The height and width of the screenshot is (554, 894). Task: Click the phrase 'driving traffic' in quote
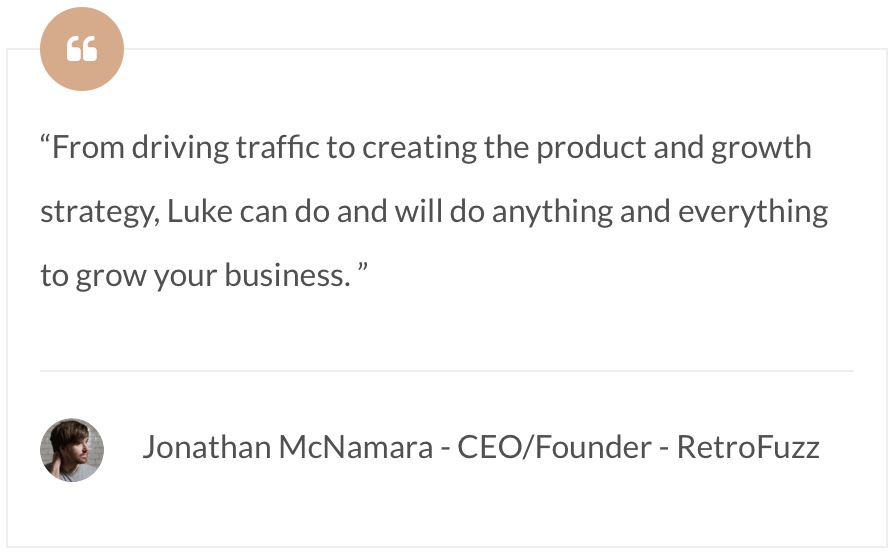click(x=226, y=148)
